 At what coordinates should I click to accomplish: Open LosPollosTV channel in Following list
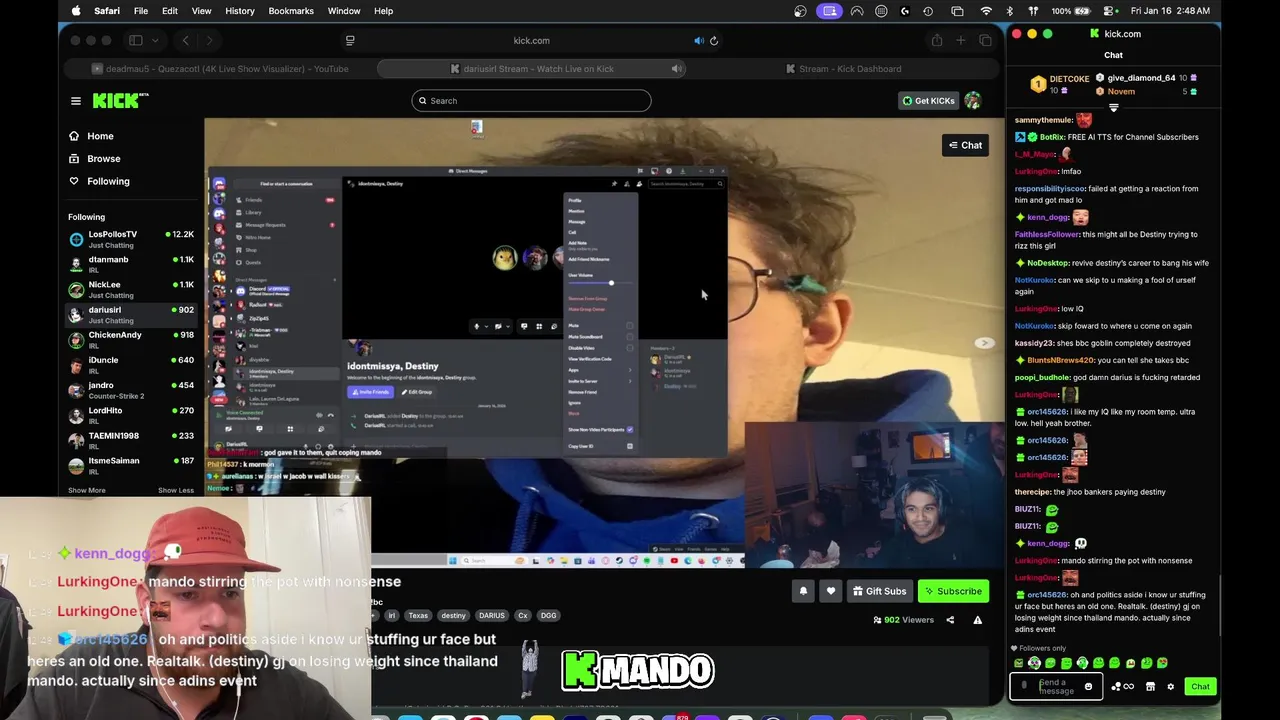click(x=131, y=238)
